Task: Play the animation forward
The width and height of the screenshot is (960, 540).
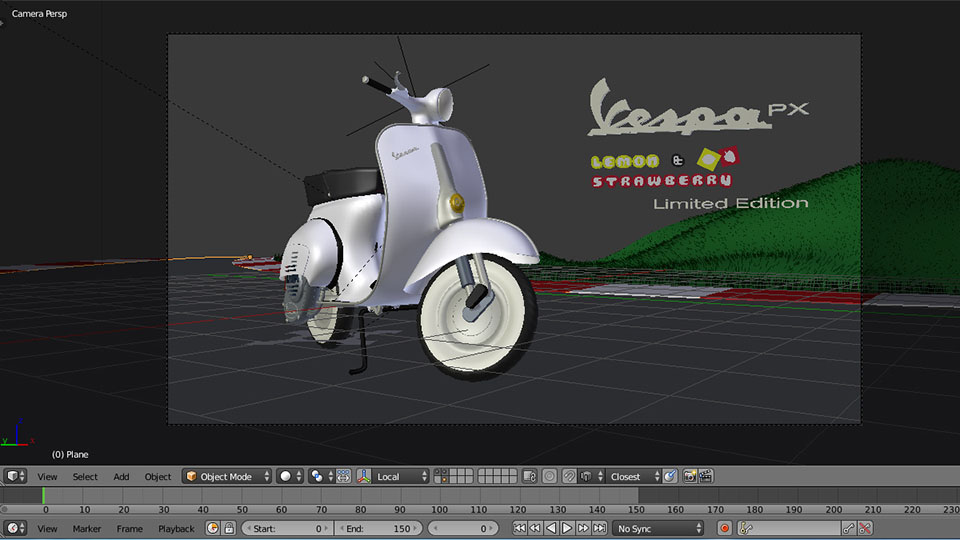Action: [x=567, y=528]
